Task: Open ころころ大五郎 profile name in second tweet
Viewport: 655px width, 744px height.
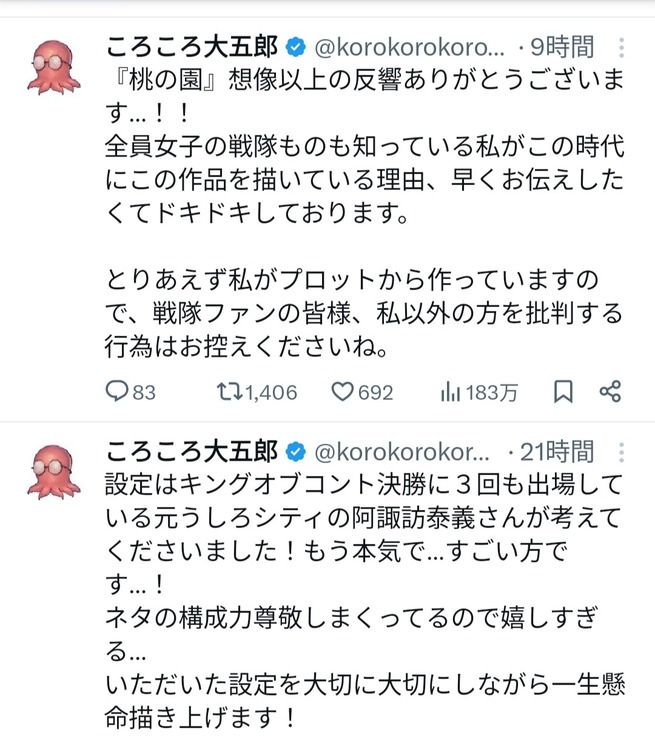Action: tap(192, 451)
